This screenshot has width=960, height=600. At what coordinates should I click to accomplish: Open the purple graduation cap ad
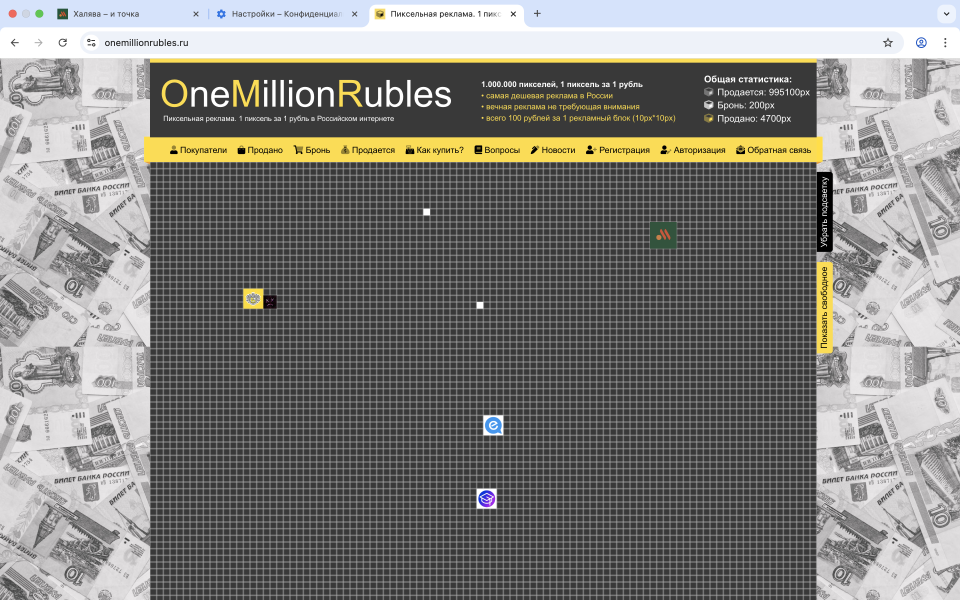click(486, 498)
